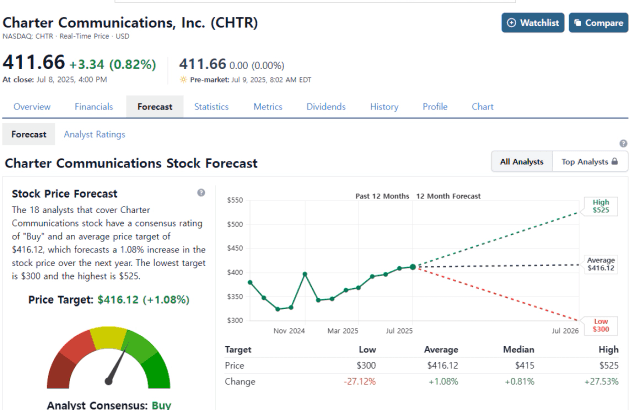Click the Analyst Consensus Buy label
The width and height of the screenshot is (640, 410).
point(109,405)
